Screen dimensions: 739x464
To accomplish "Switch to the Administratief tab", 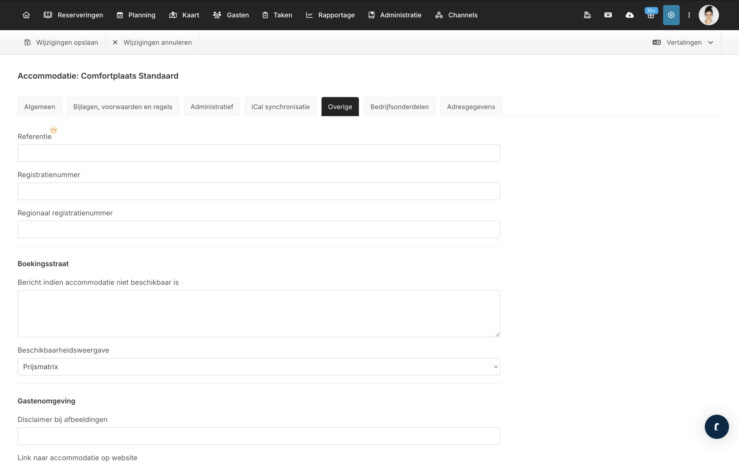I will (x=212, y=107).
